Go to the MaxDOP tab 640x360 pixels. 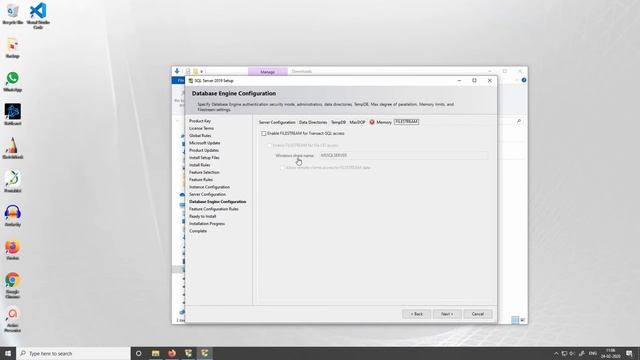pyautogui.click(x=357, y=122)
